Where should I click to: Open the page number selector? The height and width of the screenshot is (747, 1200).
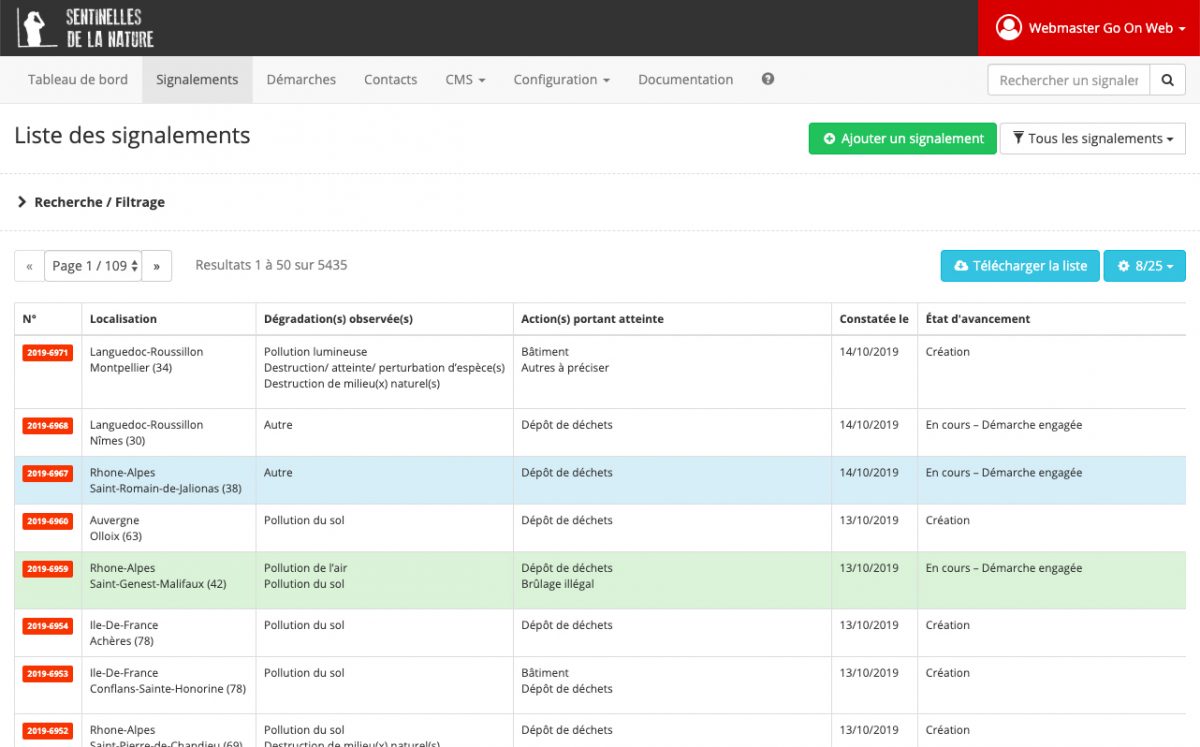click(94, 266)
